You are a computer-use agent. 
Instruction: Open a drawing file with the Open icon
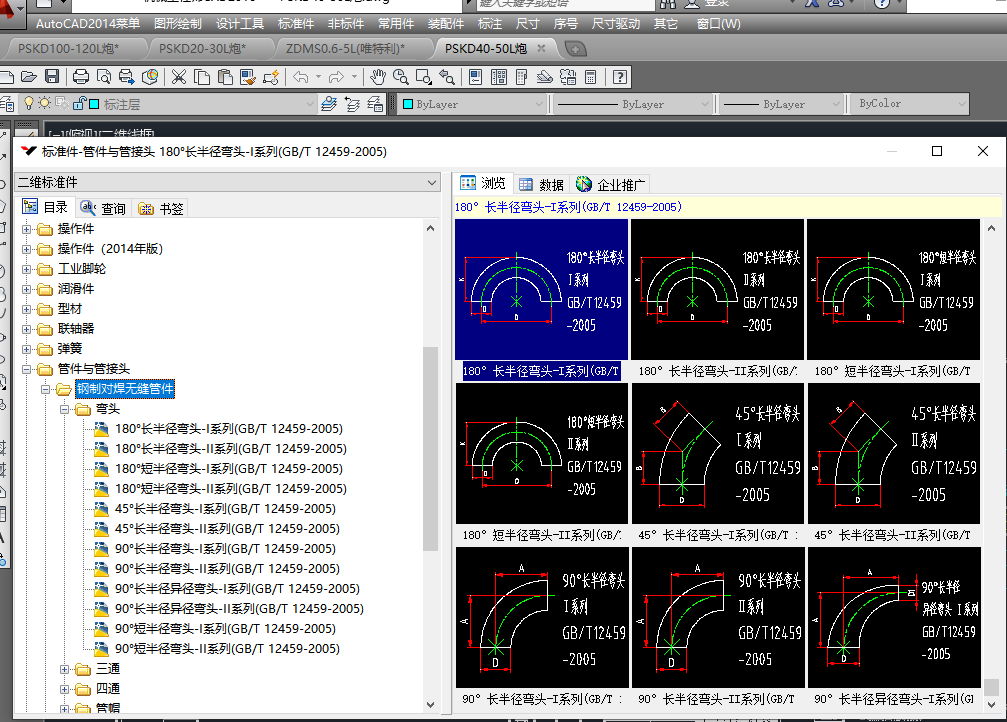[x=29, y=77]
